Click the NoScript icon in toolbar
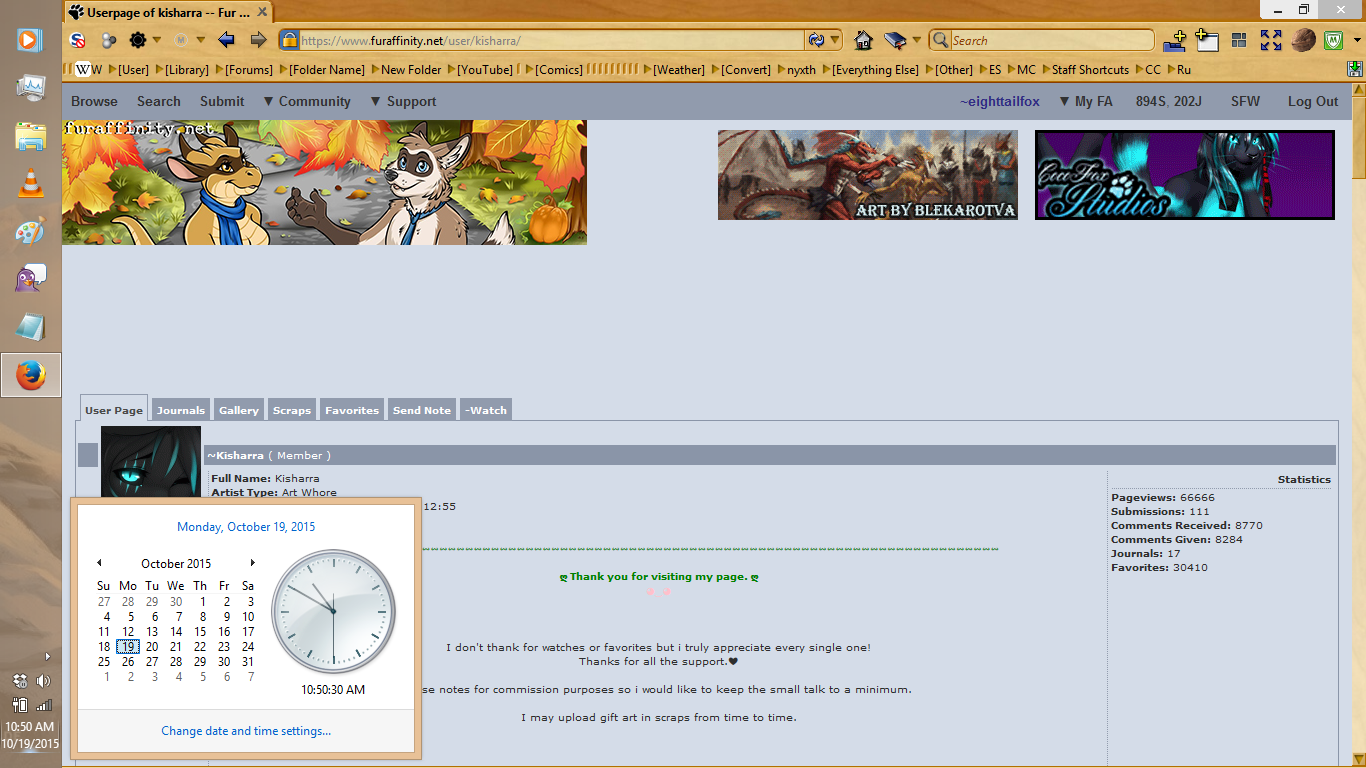Viewport: 1366px width, 768px height. [78, 40]
